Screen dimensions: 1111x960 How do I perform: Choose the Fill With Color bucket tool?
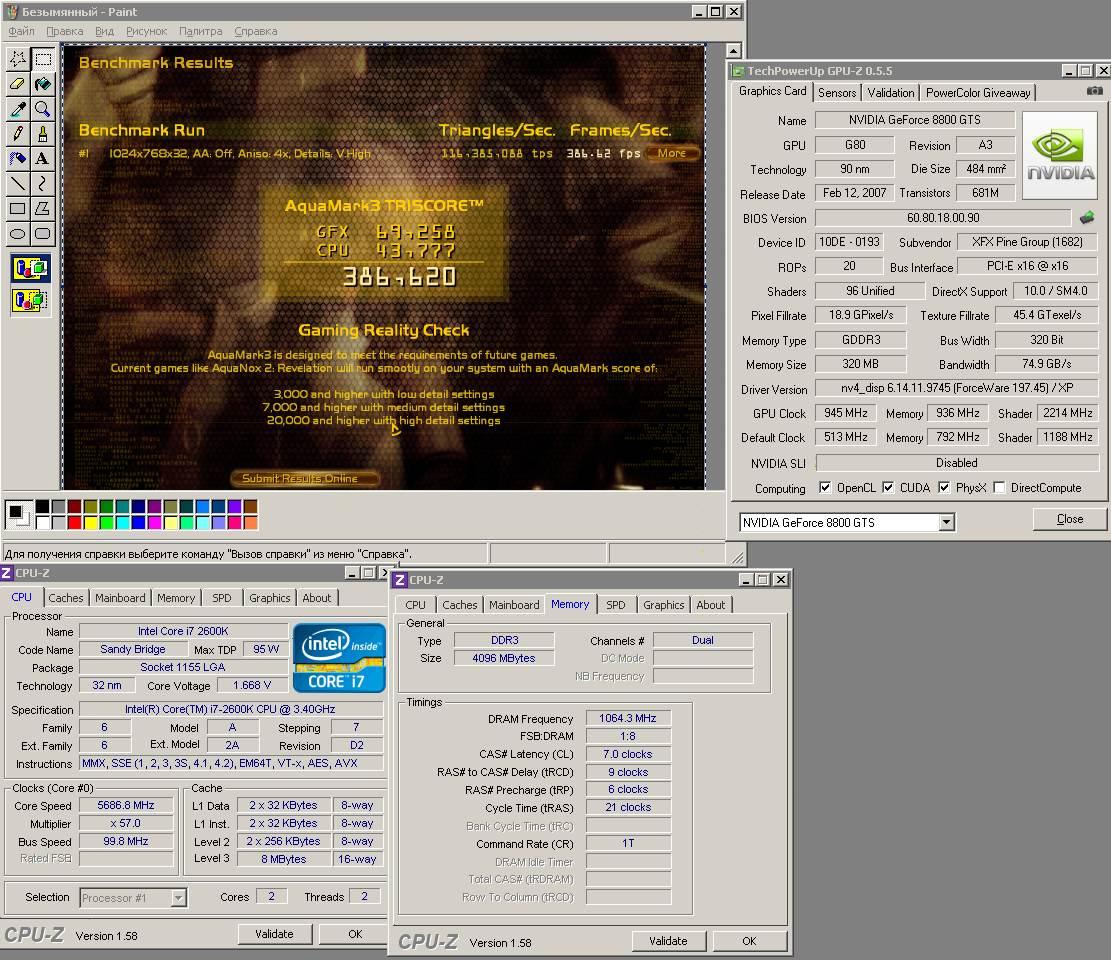(x=43, y=84)
